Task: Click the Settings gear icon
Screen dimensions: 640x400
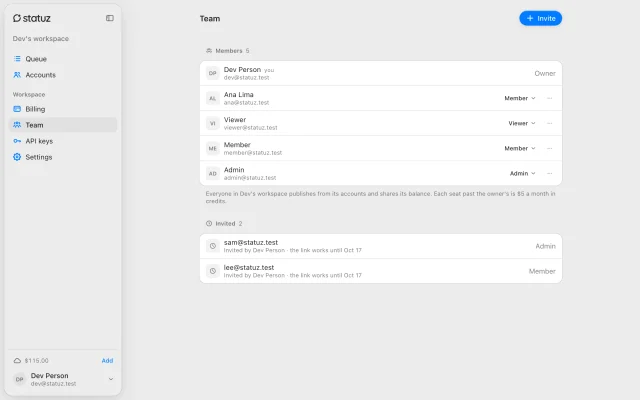Action: click(17, 157)
